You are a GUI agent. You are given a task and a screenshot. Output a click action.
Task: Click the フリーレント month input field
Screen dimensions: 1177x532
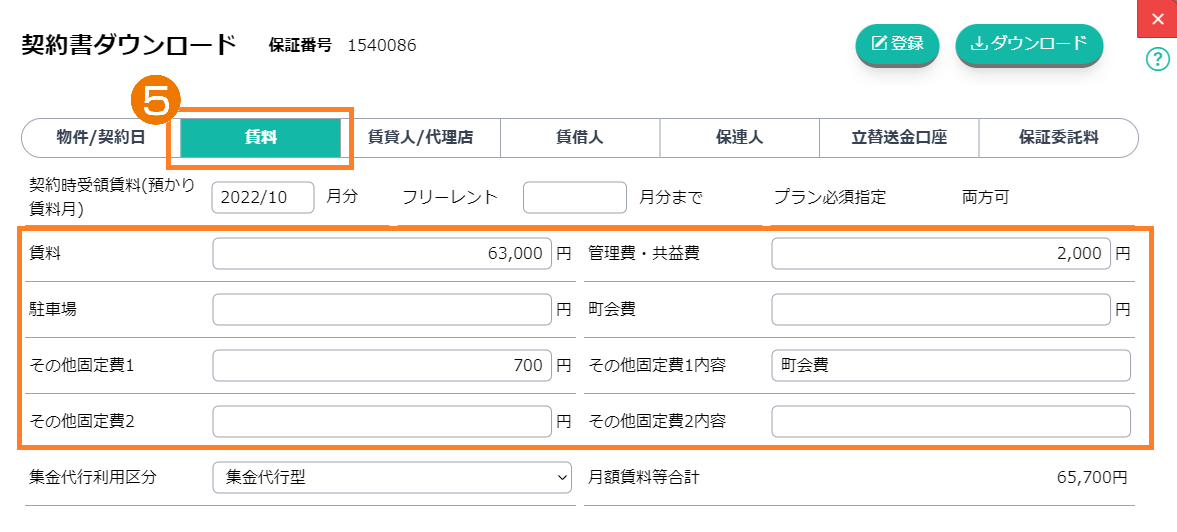(x=575, y=198)
